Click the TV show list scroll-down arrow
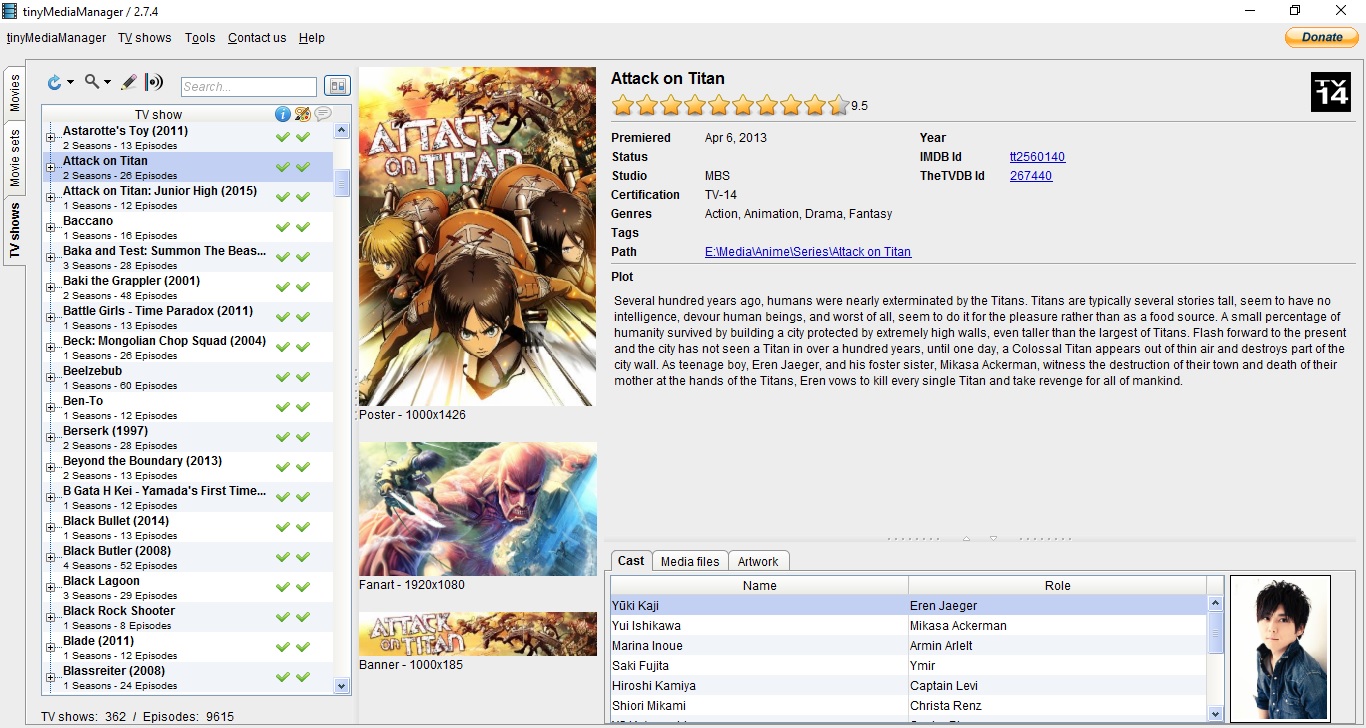 pos(342,686)
